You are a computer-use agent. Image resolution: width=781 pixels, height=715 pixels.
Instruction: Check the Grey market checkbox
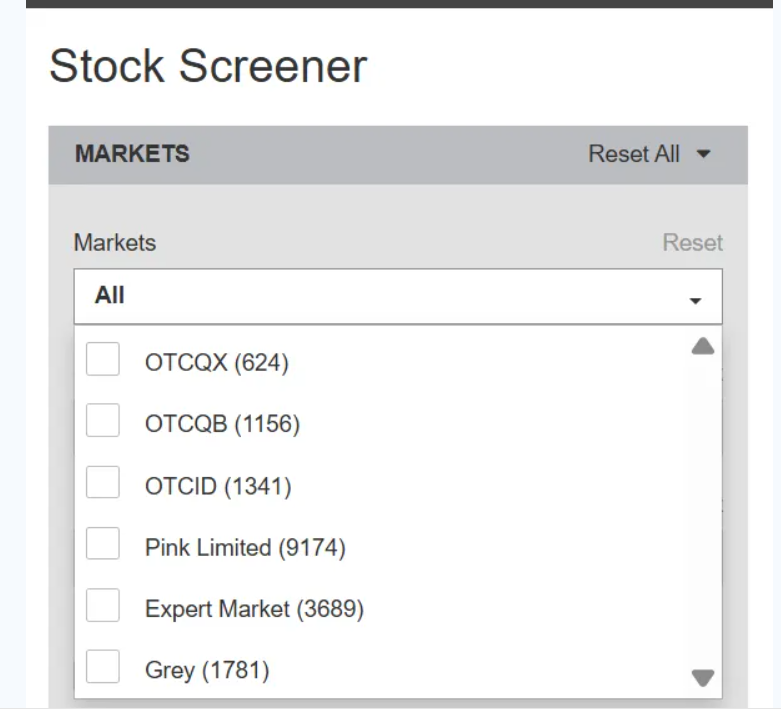pyautogui.click(x=102, y=667)
